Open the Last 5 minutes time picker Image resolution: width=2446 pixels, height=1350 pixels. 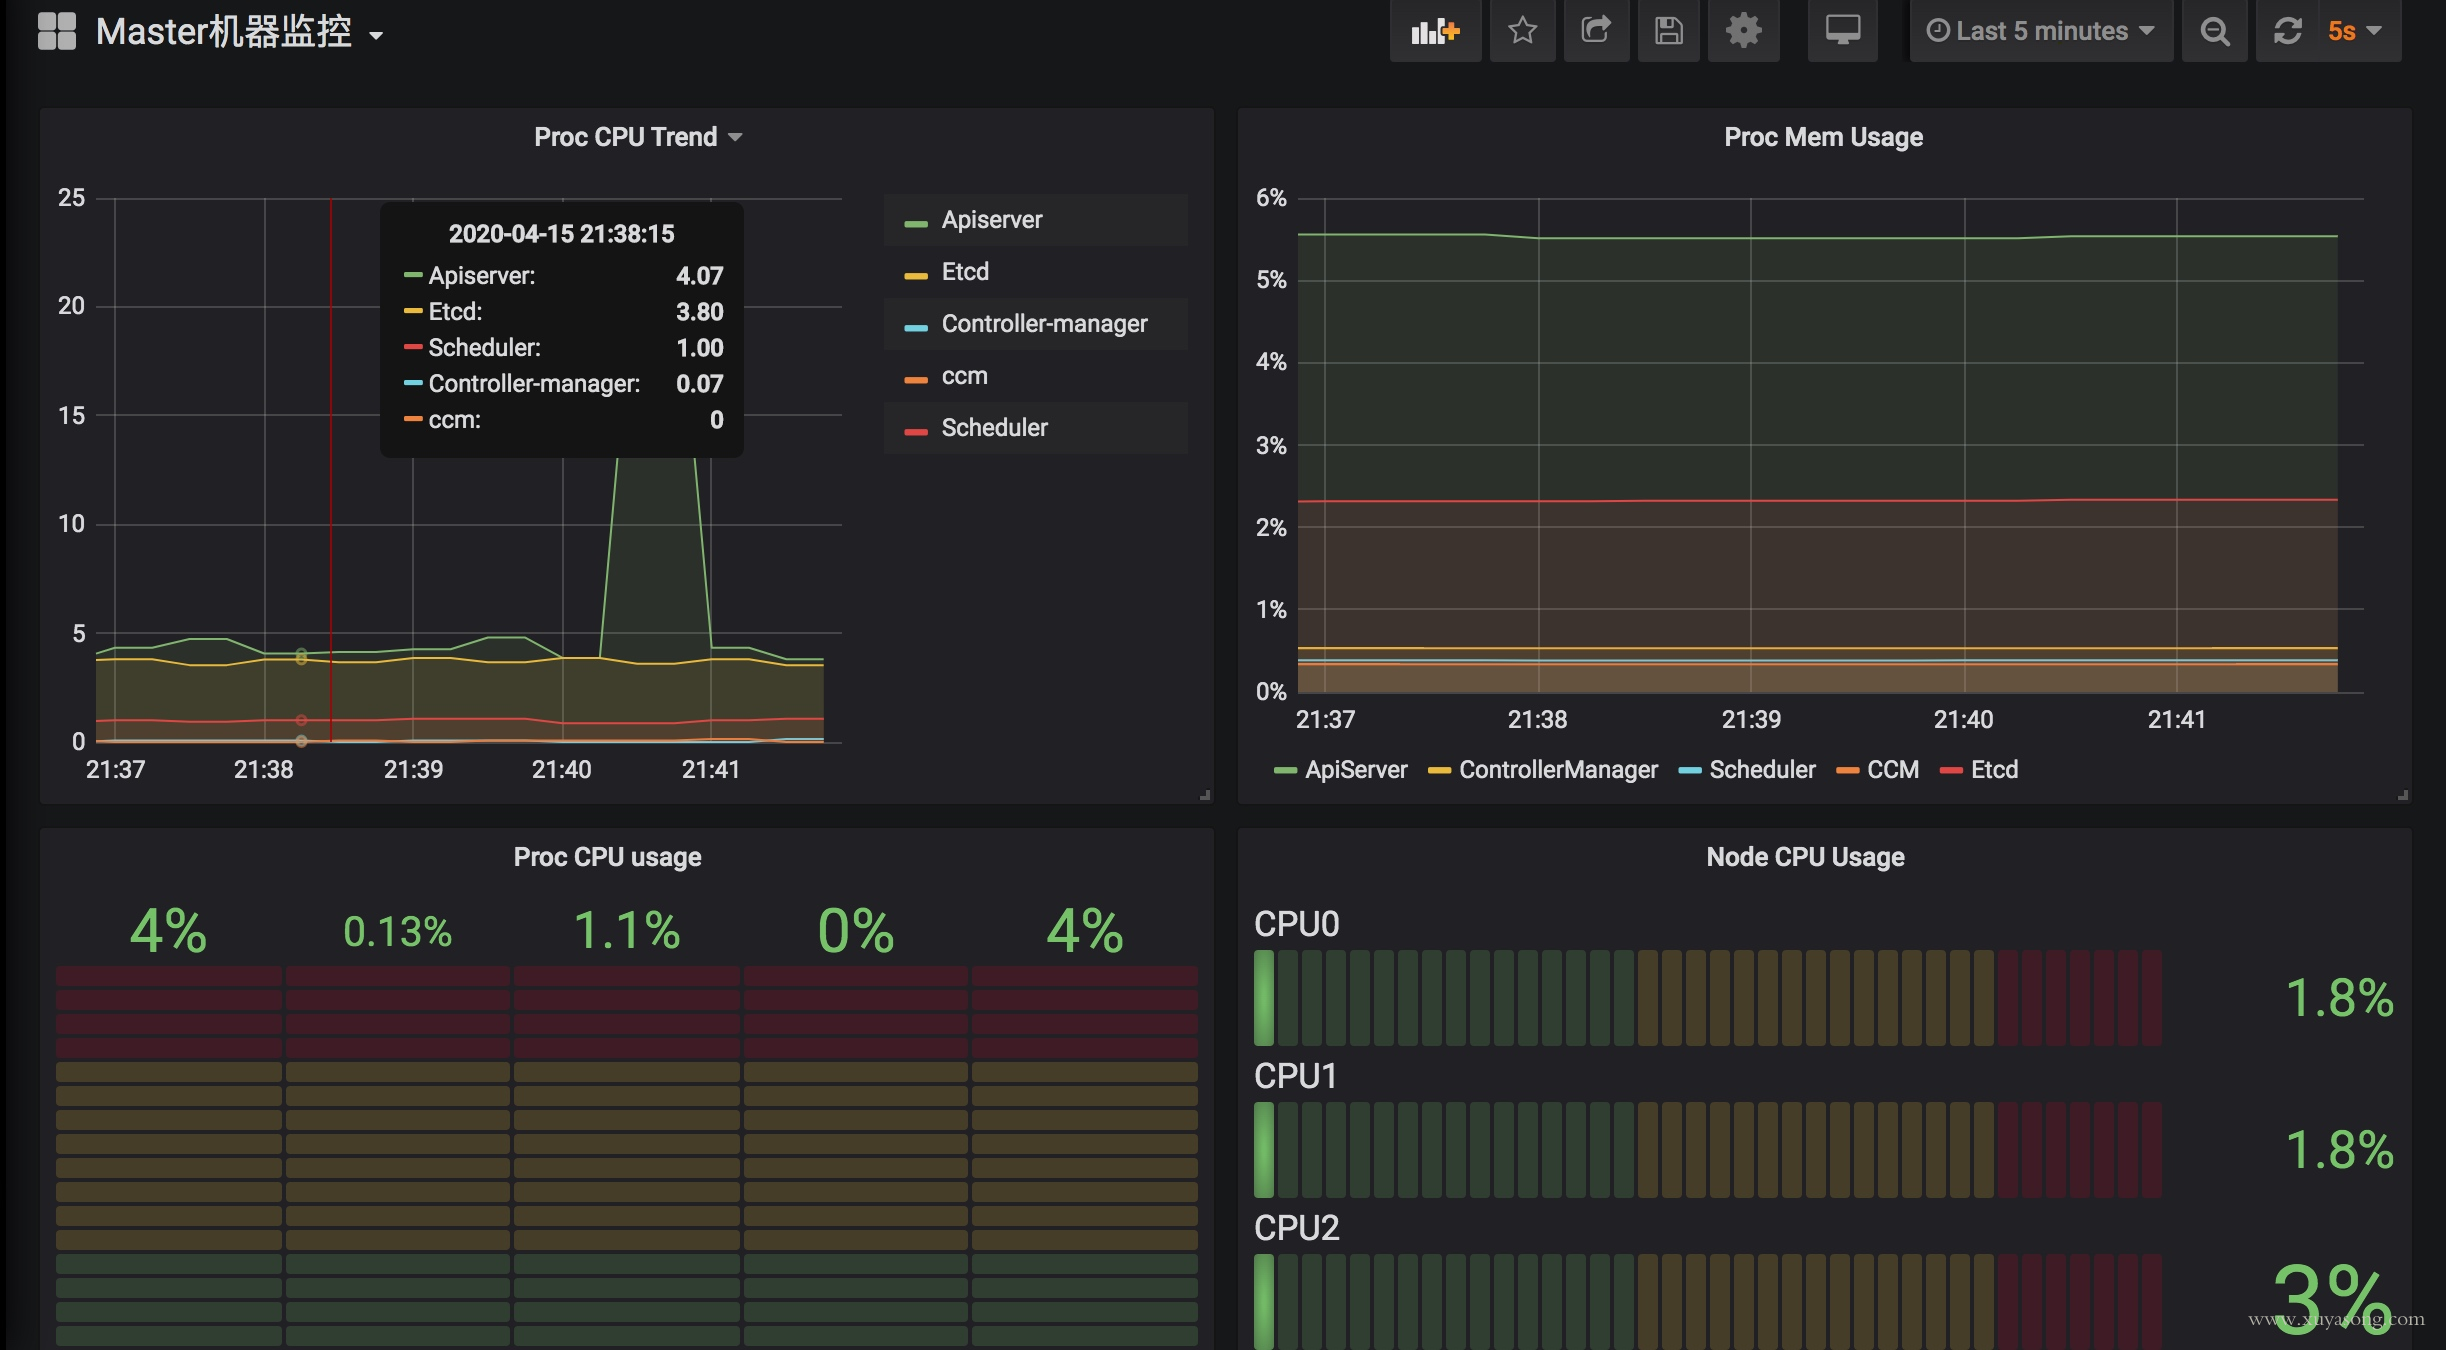(x=2040, y=32)
